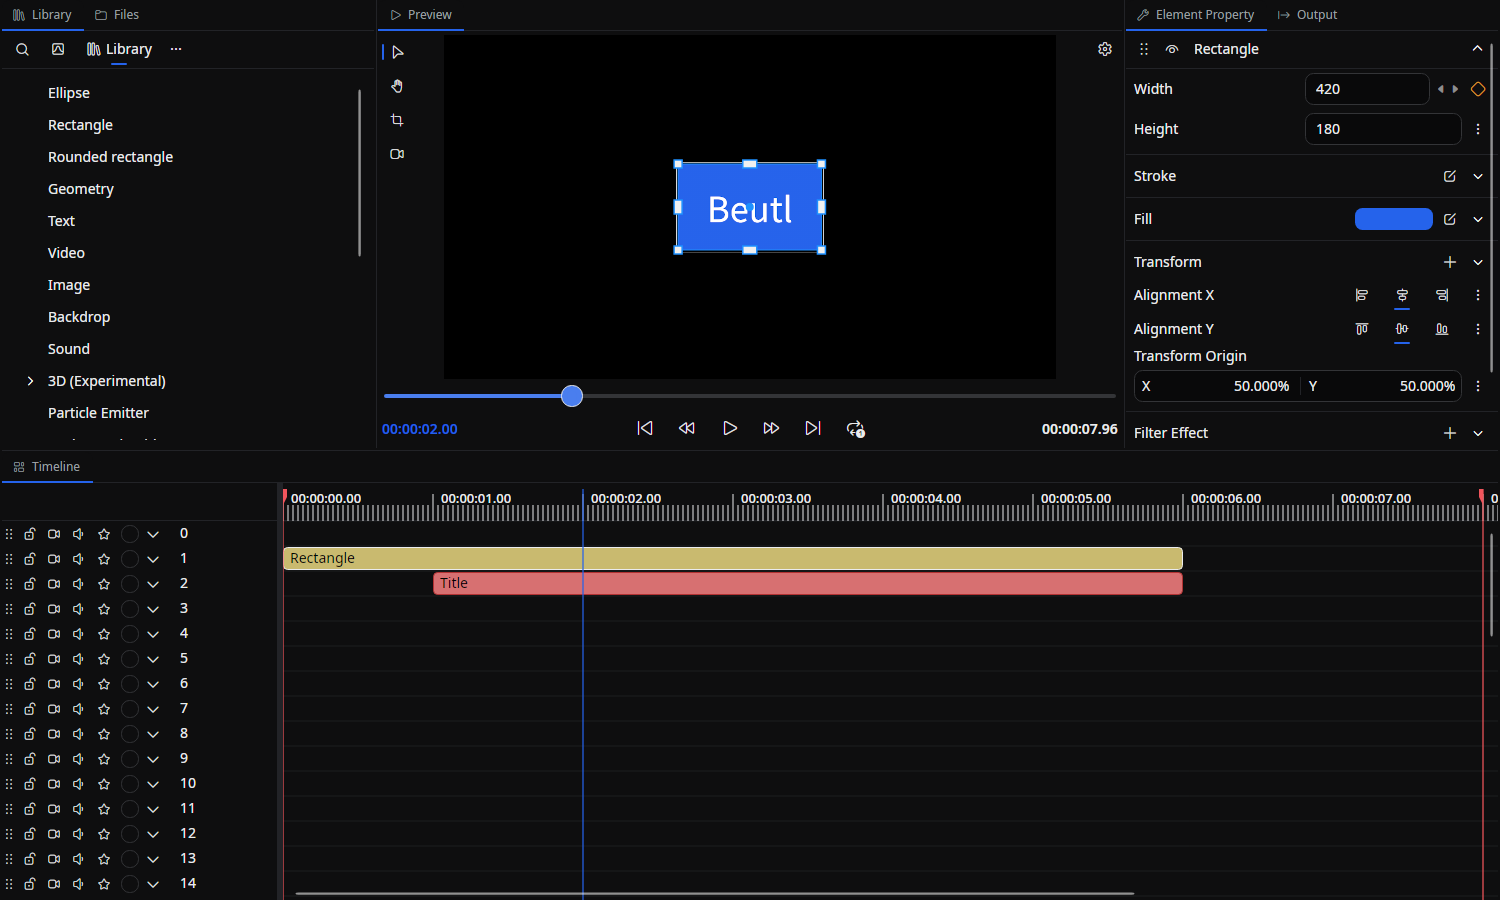This screenshot has width=1500, height=900.
Task: Switch to the Output tab
Action: click(x=1307, y=15)
